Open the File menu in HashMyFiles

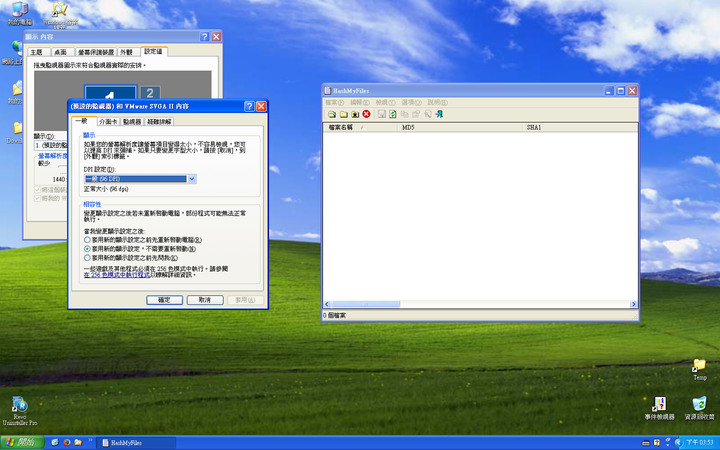[x=334, y=102]
